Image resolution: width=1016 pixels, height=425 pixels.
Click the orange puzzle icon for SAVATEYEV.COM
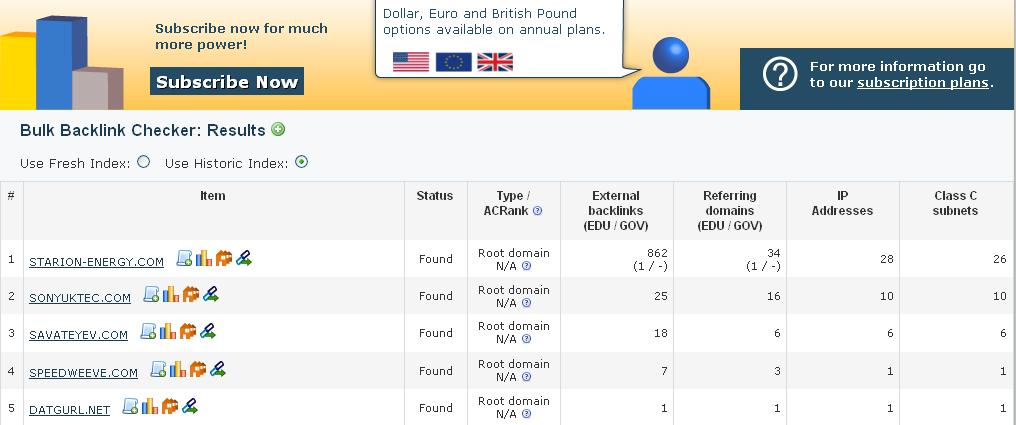pyautogui.click(x=186, y=331)
